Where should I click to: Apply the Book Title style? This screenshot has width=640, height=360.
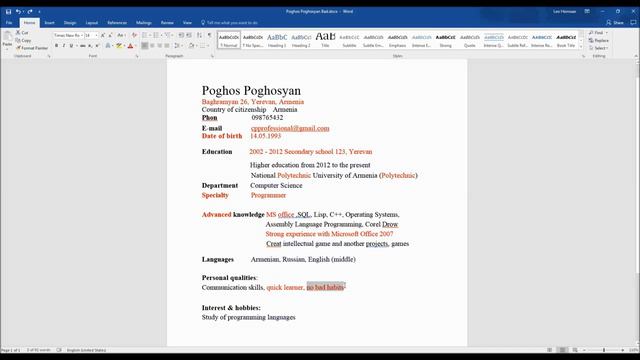click(x=566, y=40)
